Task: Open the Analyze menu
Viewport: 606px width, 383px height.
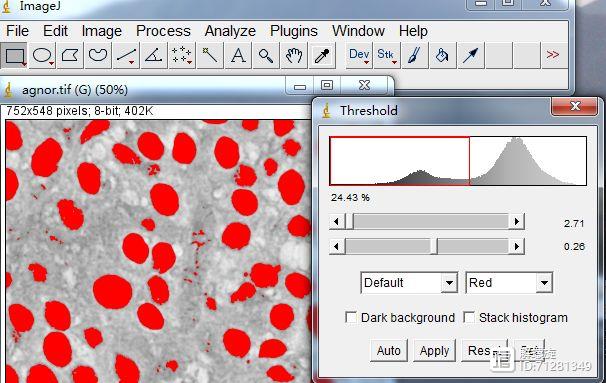Action: (x=230, y=31)
